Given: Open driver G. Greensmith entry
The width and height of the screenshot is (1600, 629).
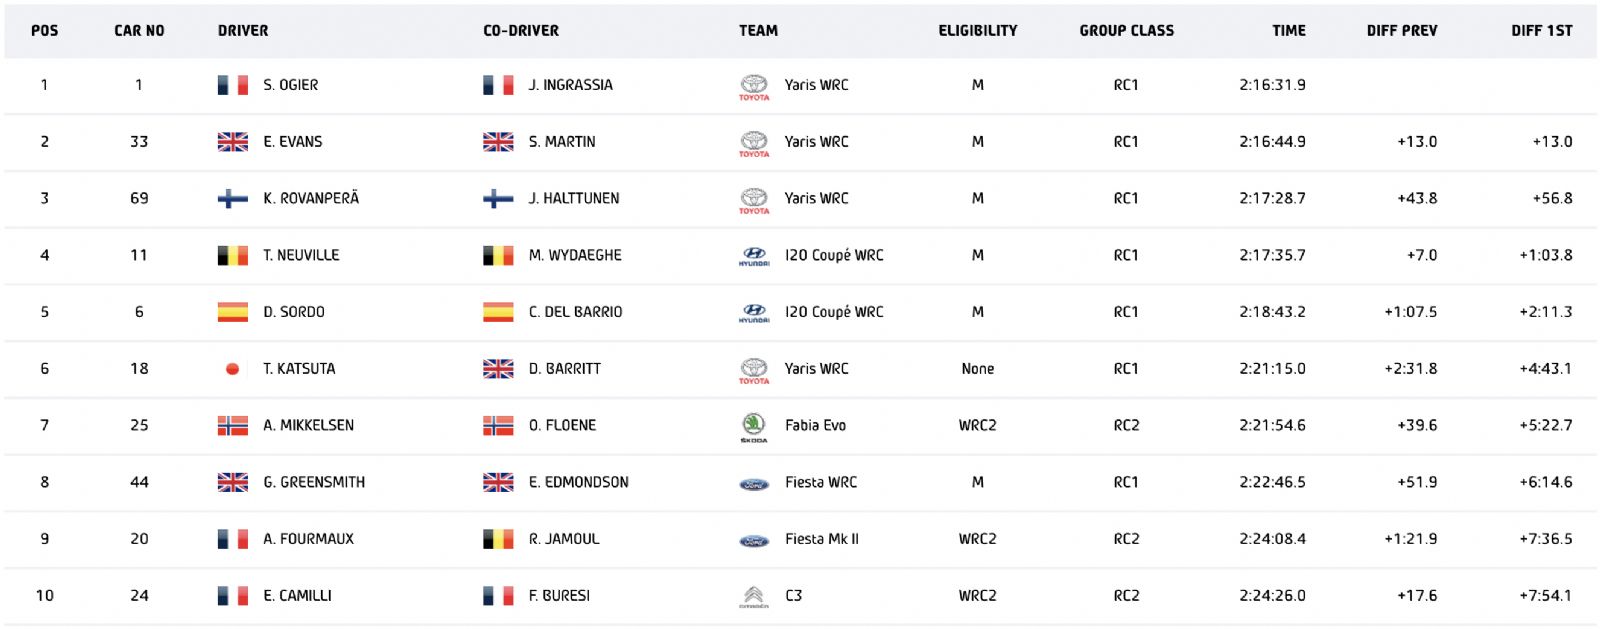Looking at the screenshot, I should coord(314,482).
